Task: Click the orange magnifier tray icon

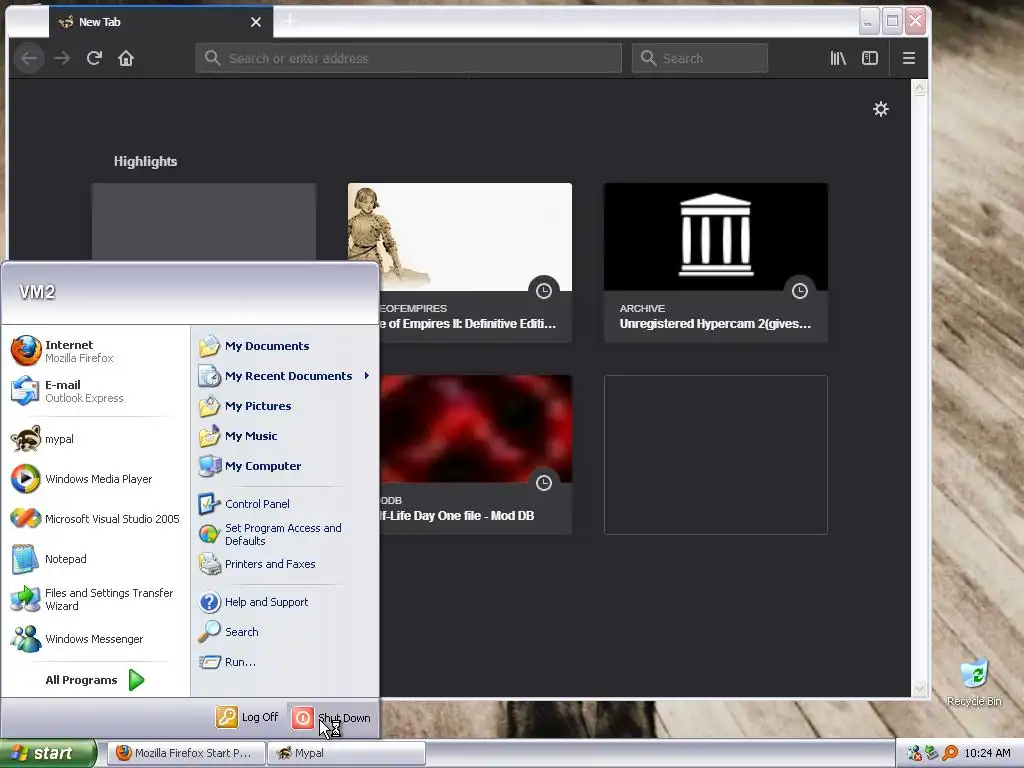Action: tap(950, 753)
